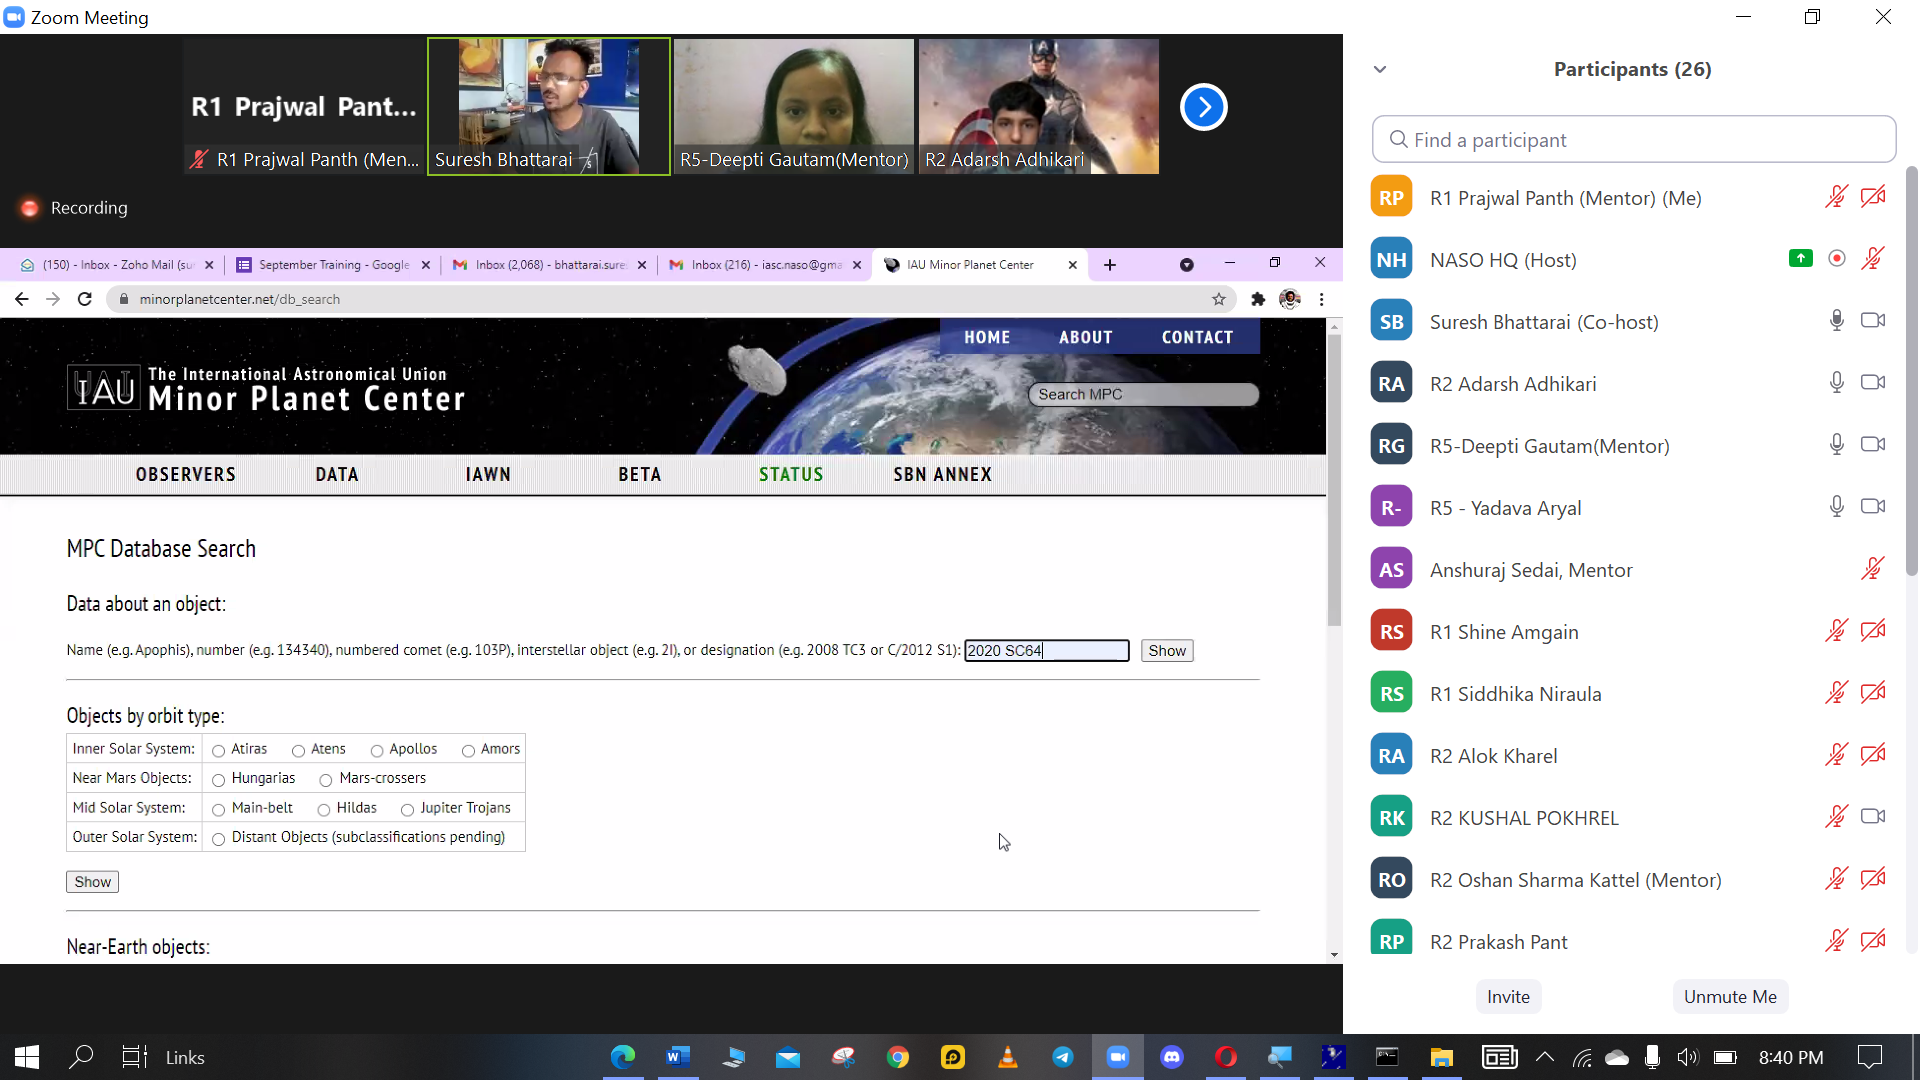The width and height of the screenshot is (1920, 1080).
Task: Open the HOME menu item
Action: click(987, 337)
